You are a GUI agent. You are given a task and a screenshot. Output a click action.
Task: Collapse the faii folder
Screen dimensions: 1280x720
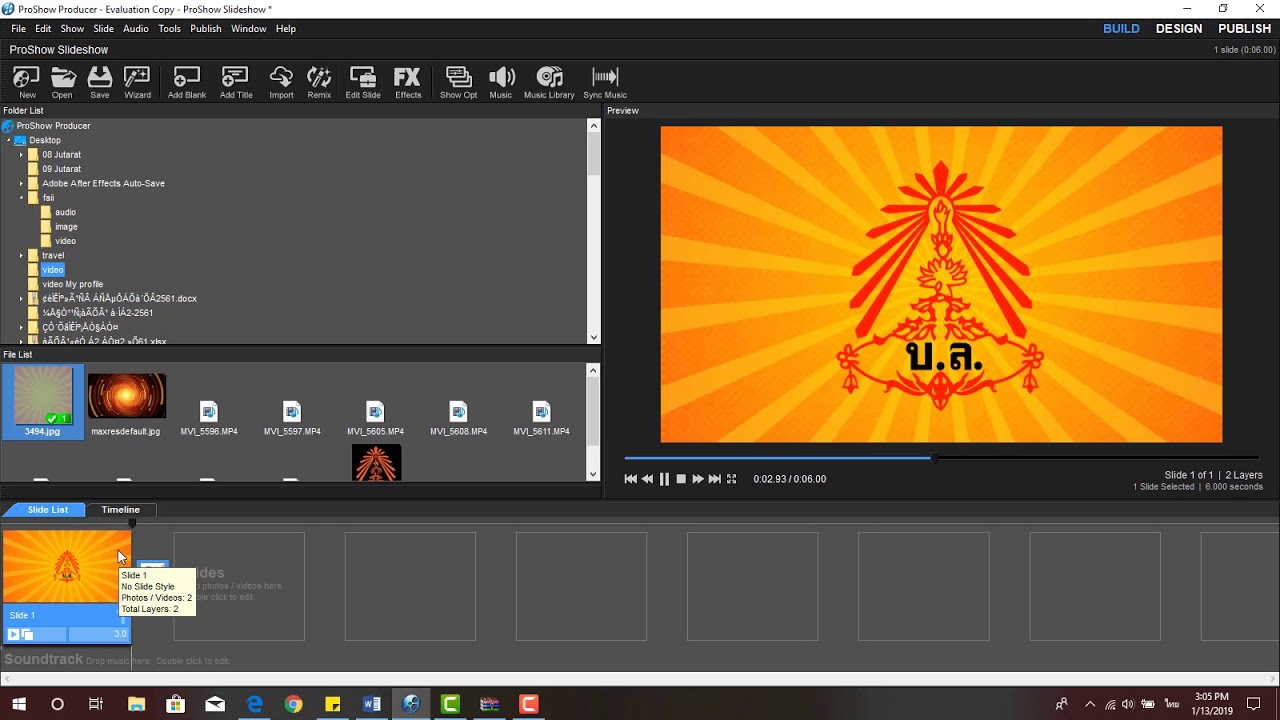[21, 198]
